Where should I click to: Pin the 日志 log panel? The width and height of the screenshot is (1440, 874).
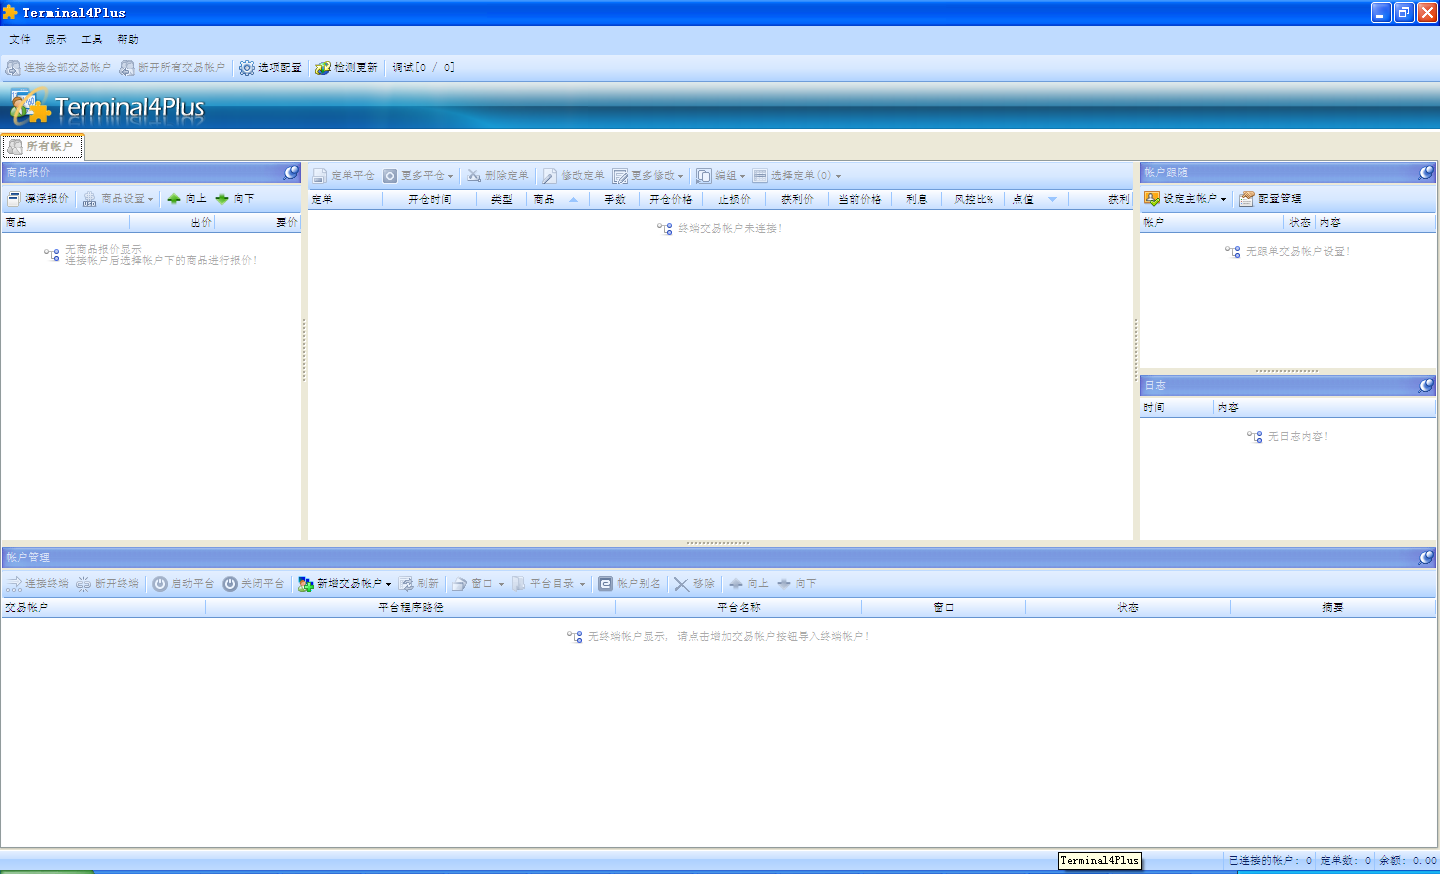pos(1426,386)
